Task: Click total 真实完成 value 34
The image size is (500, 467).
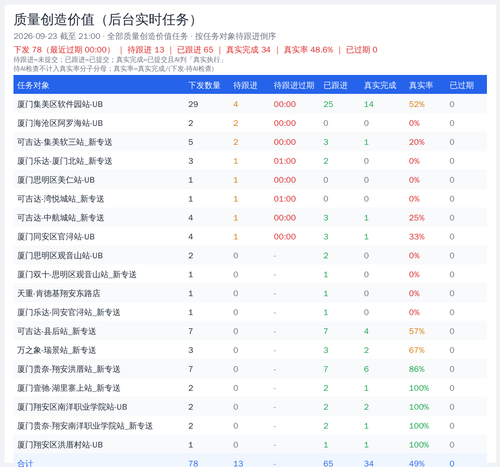Action: 369,463
